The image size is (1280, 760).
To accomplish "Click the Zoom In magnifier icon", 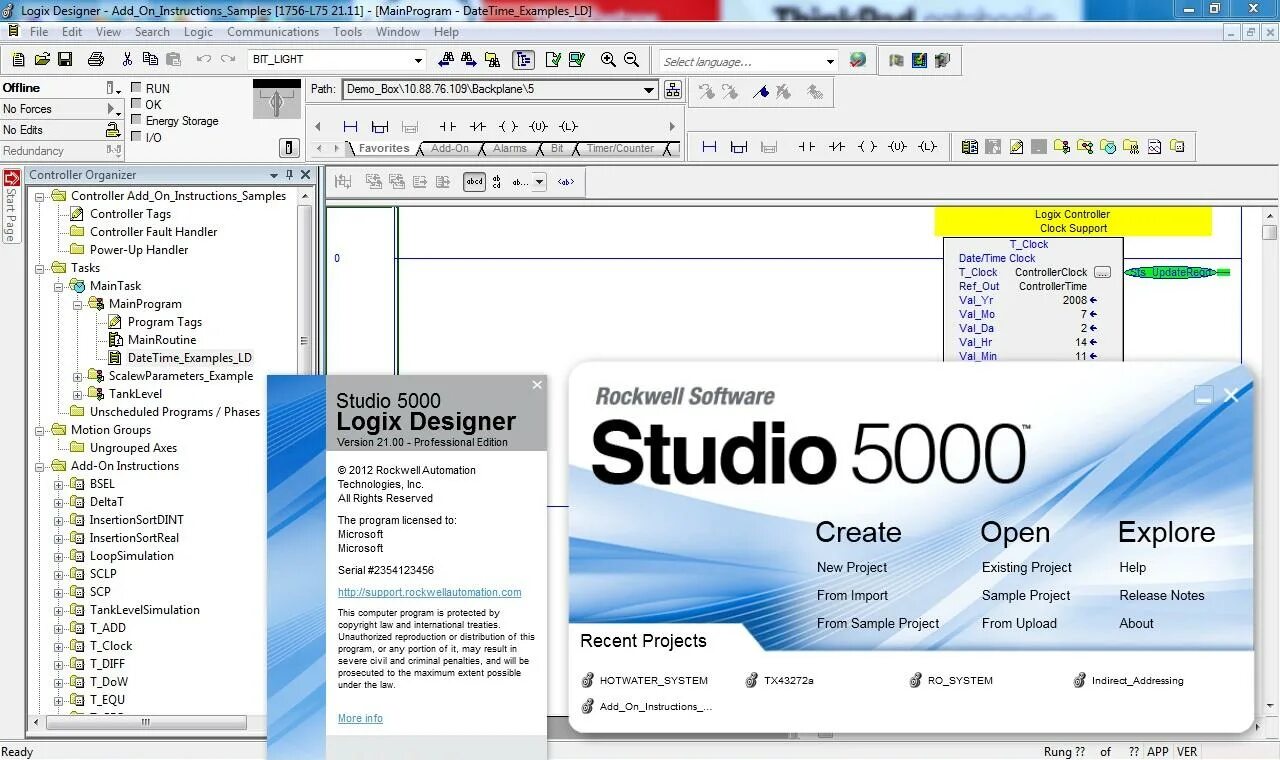I will [608, 60].
